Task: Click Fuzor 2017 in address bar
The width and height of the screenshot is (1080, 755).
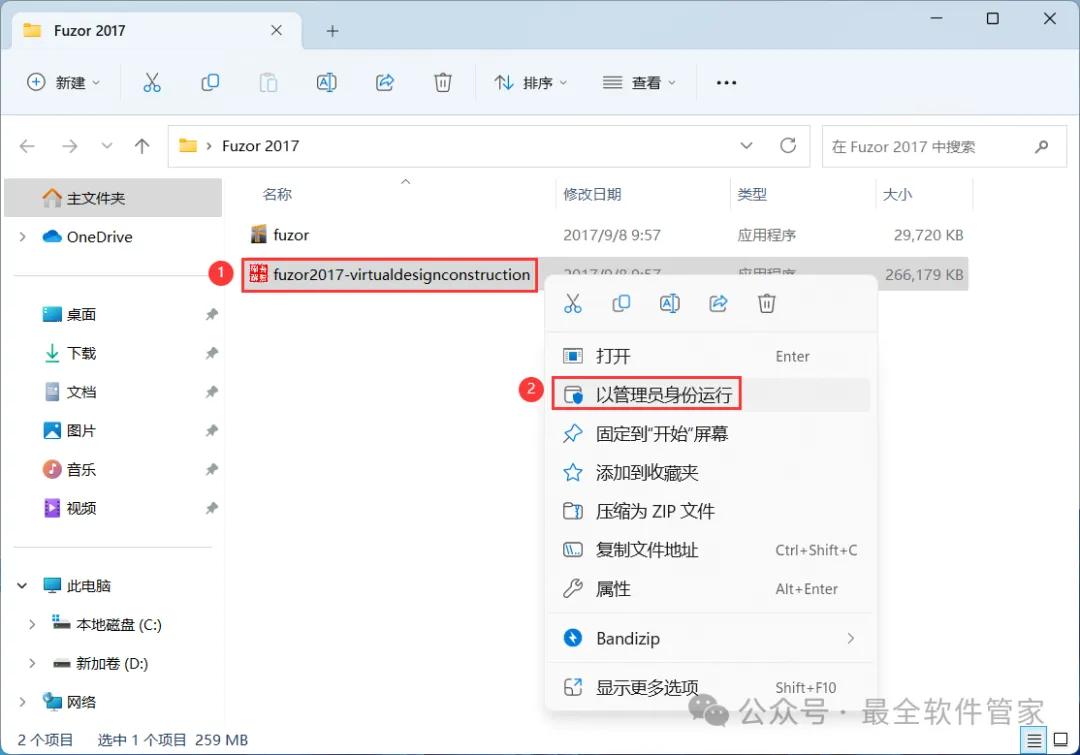Action: tap(260, 146)
